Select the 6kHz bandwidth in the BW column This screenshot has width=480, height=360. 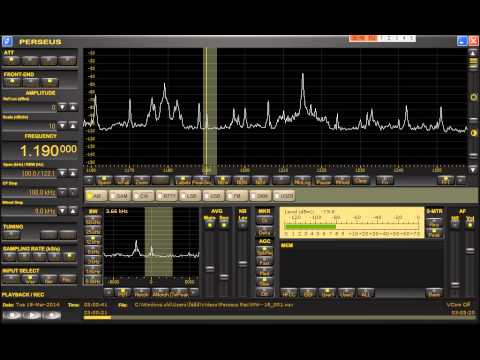click(x=93, y=251)
